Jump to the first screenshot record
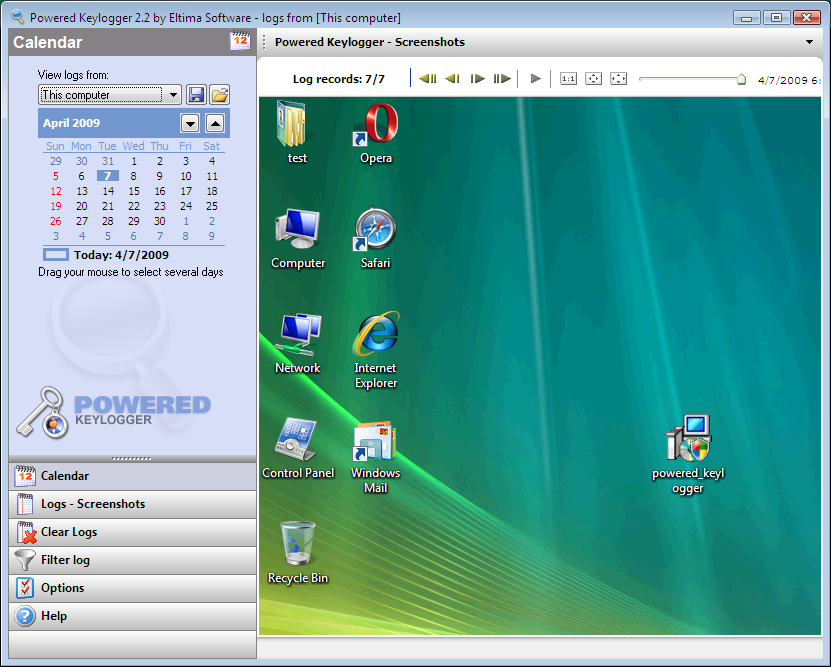831x667 pixels. coord(428,79)
